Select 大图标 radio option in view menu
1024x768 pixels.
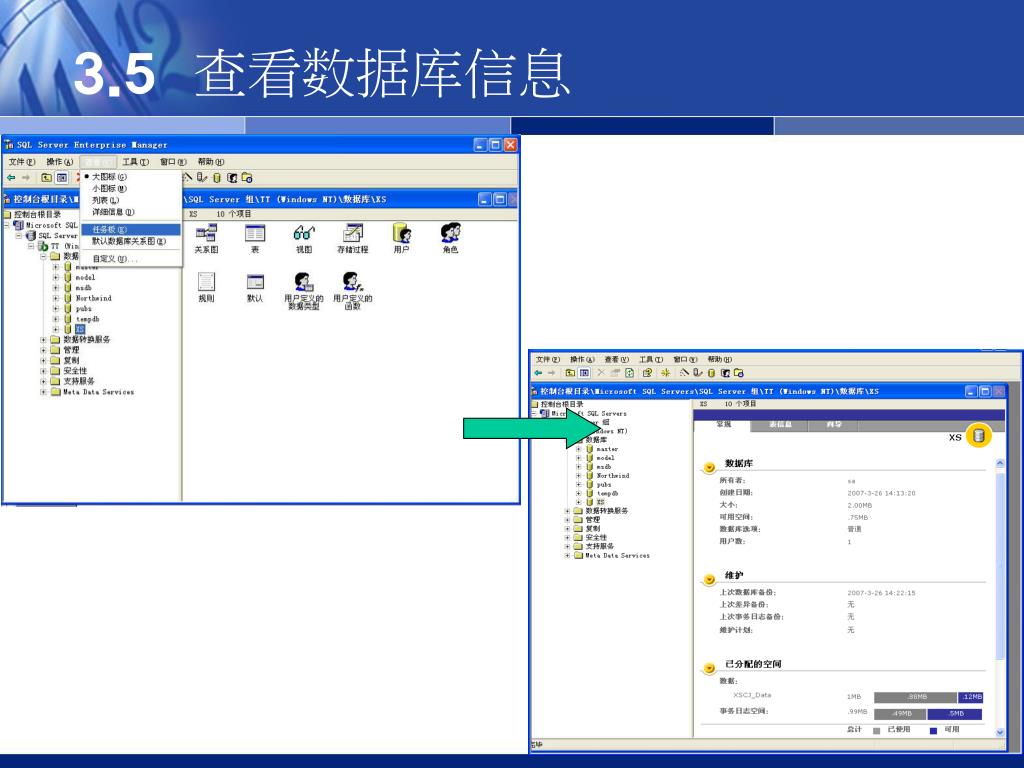coord(108,177)
